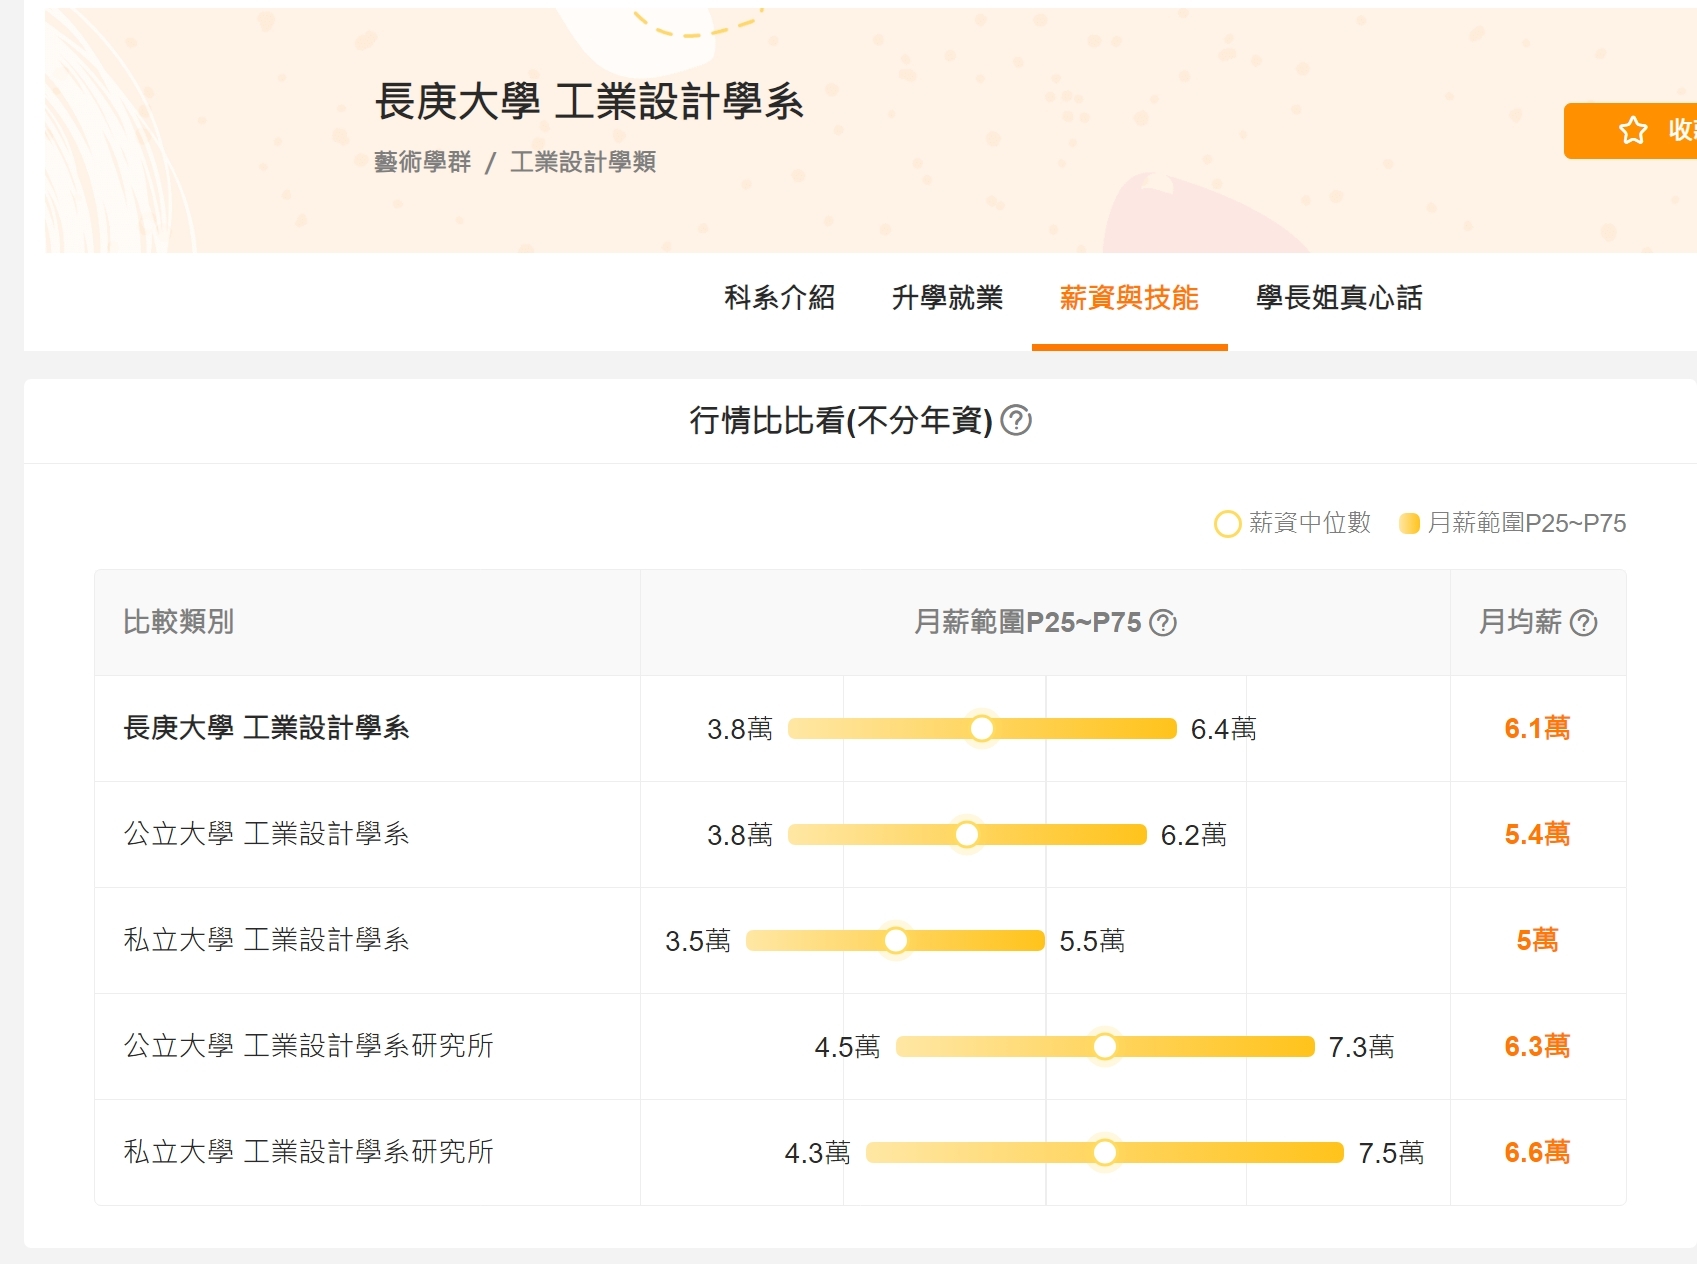Select the row label 私立大學 工業設計學系研究所
This screenshot has height=1264, width=1697.
(x=308, y=1152)
